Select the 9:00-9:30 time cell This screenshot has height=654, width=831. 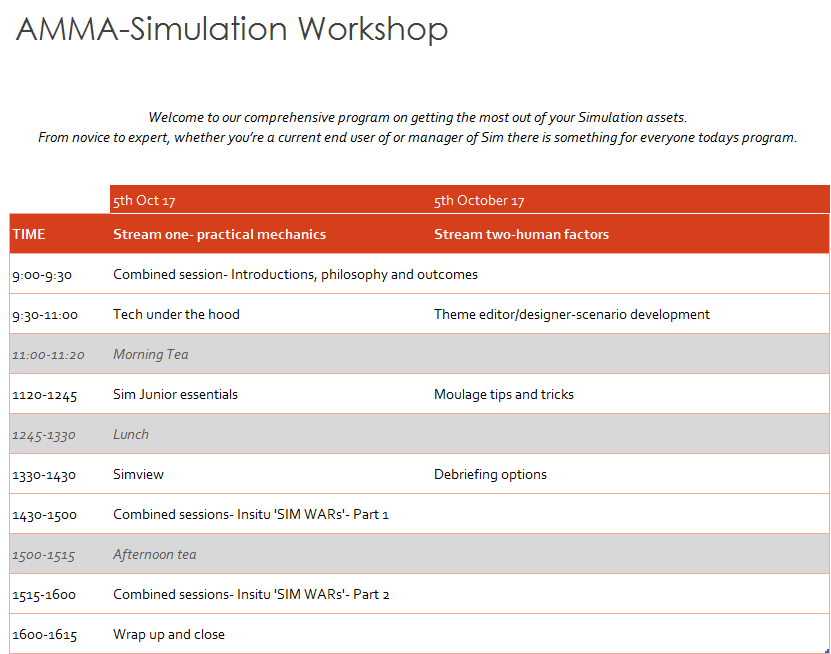[x=42, y=274]
